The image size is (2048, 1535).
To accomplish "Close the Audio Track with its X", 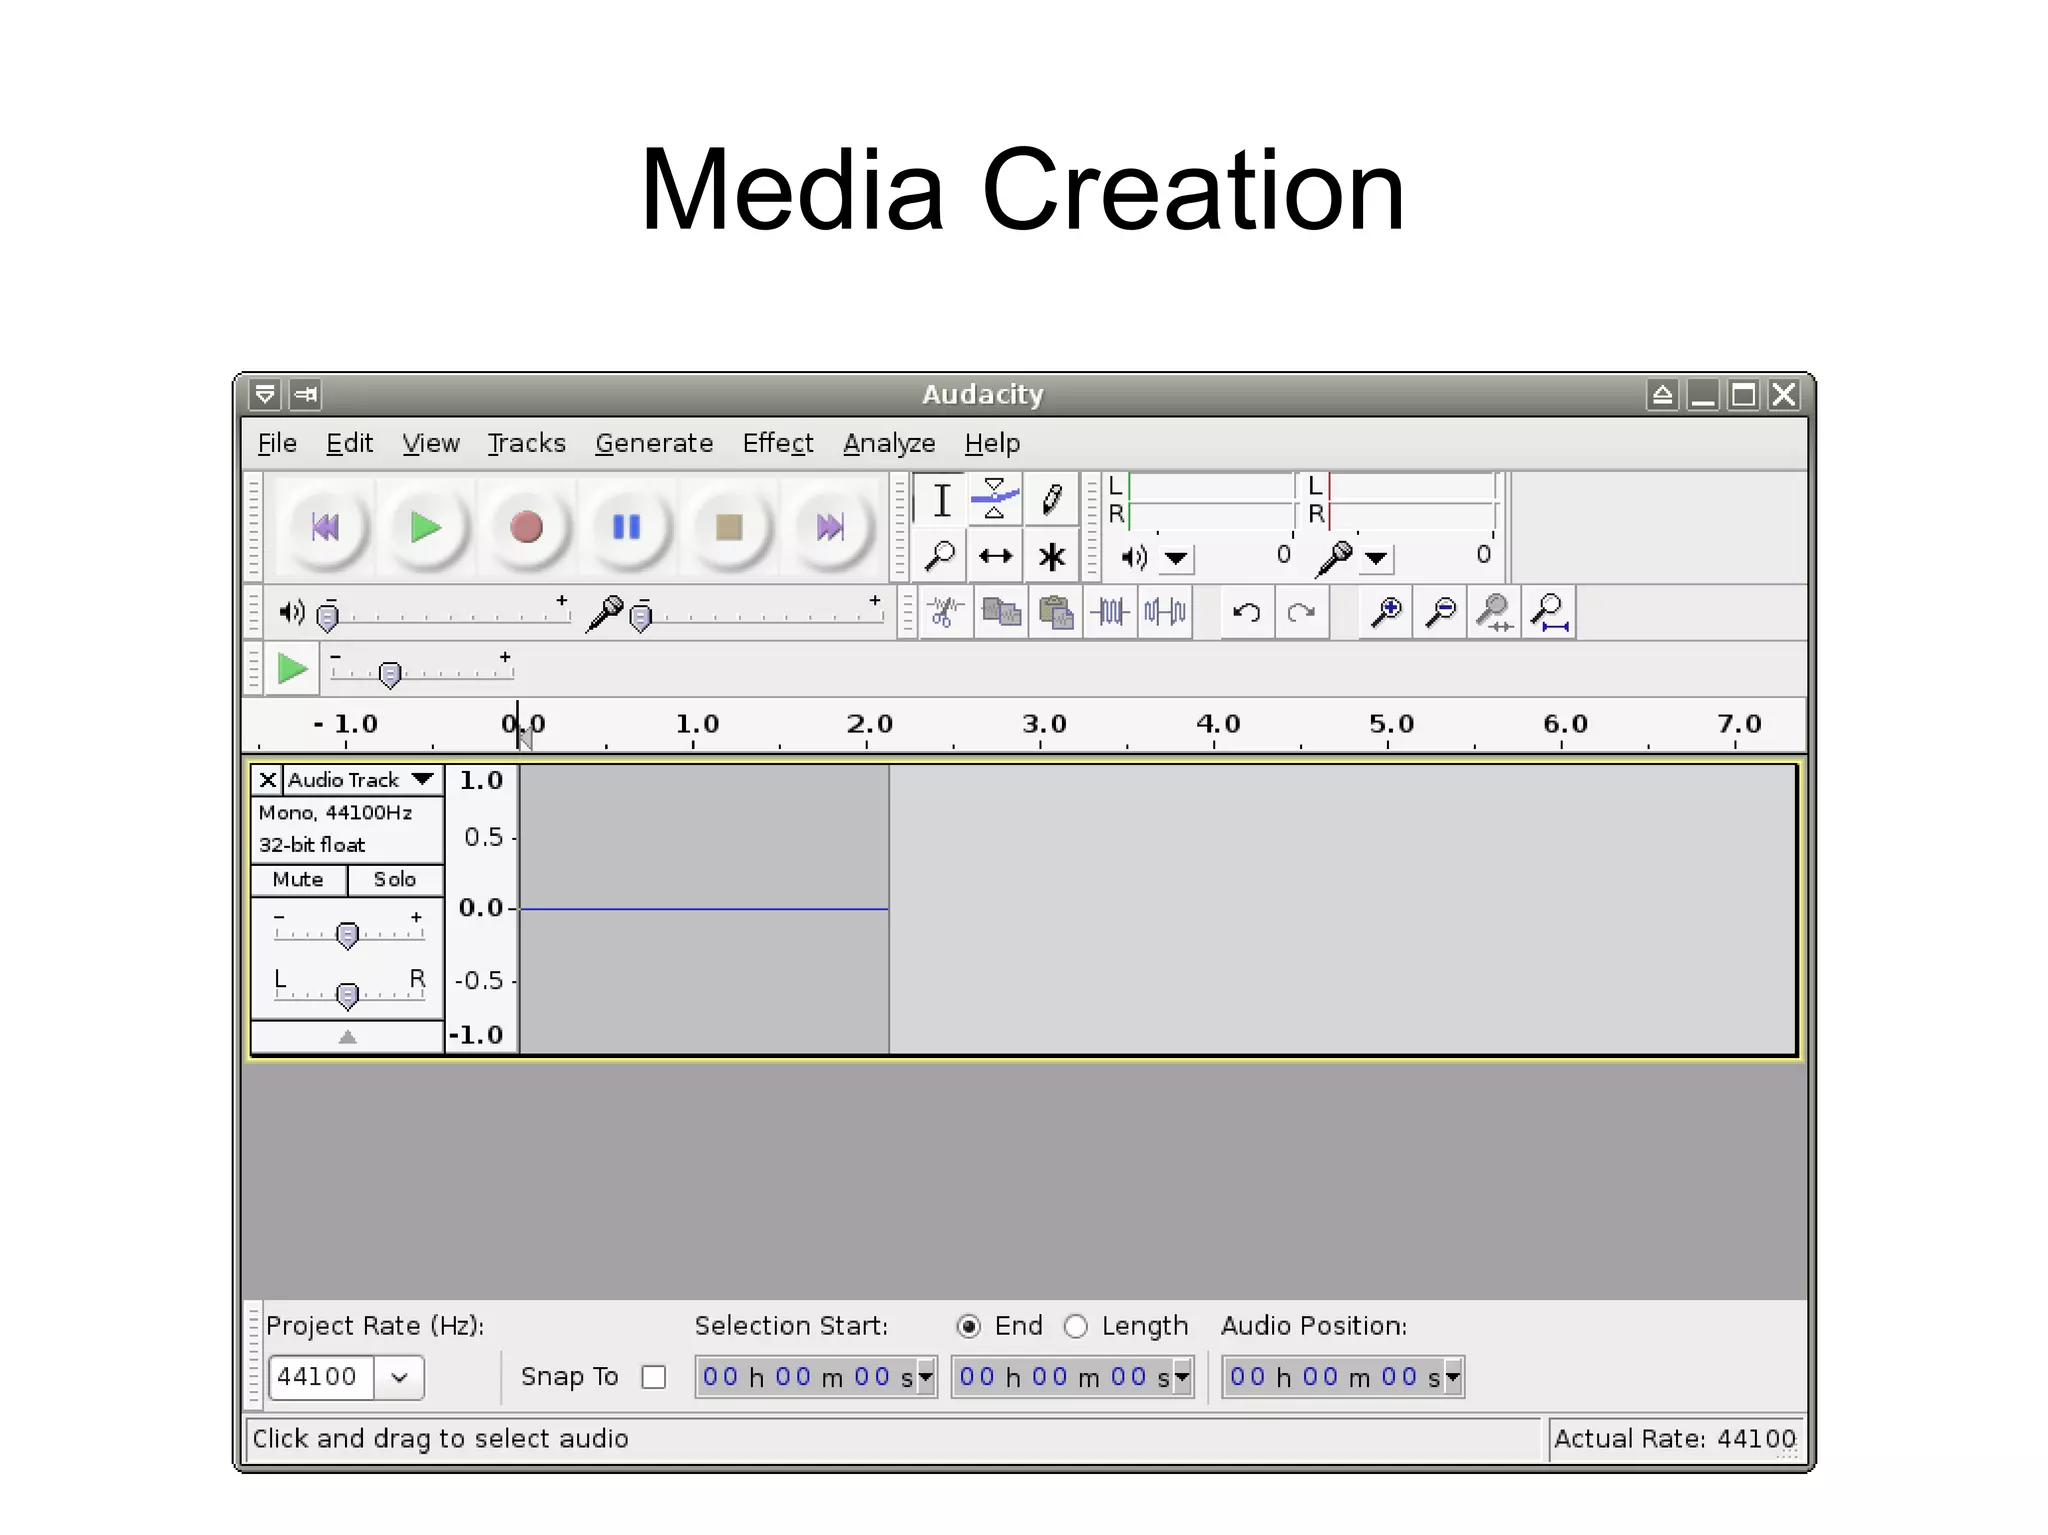I will (x=267, y=780).
